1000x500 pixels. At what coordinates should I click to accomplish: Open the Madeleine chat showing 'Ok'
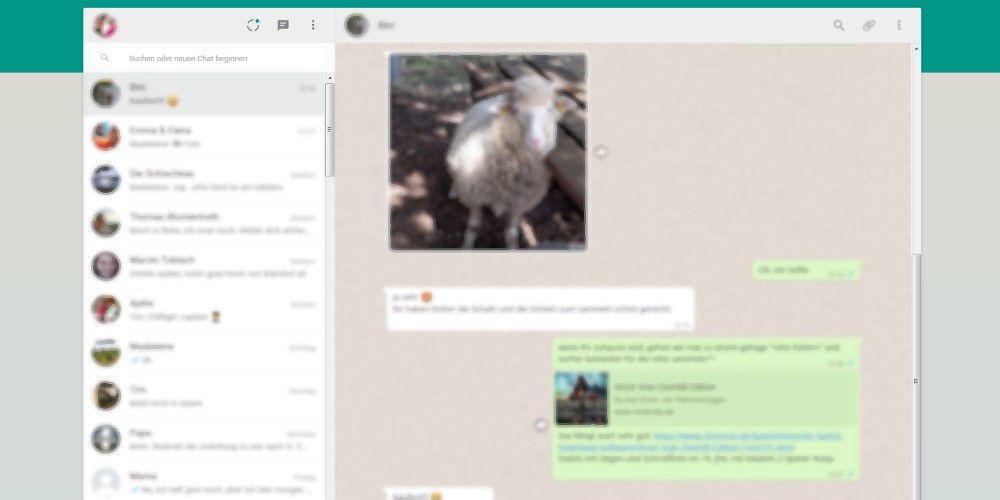coord(203,353)
